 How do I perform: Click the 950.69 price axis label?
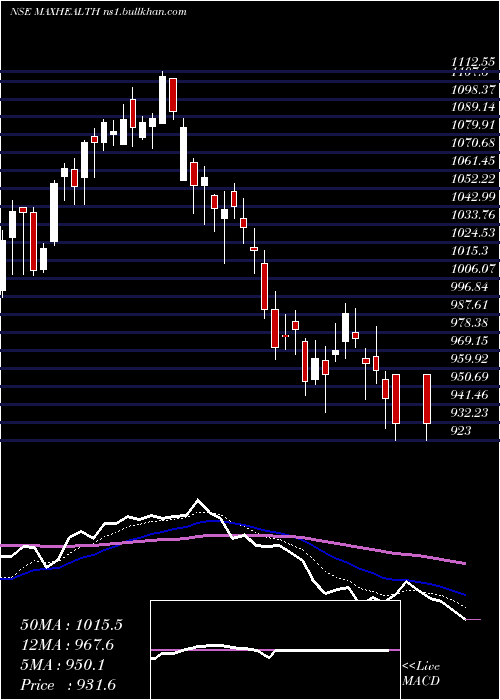(470, 377)
